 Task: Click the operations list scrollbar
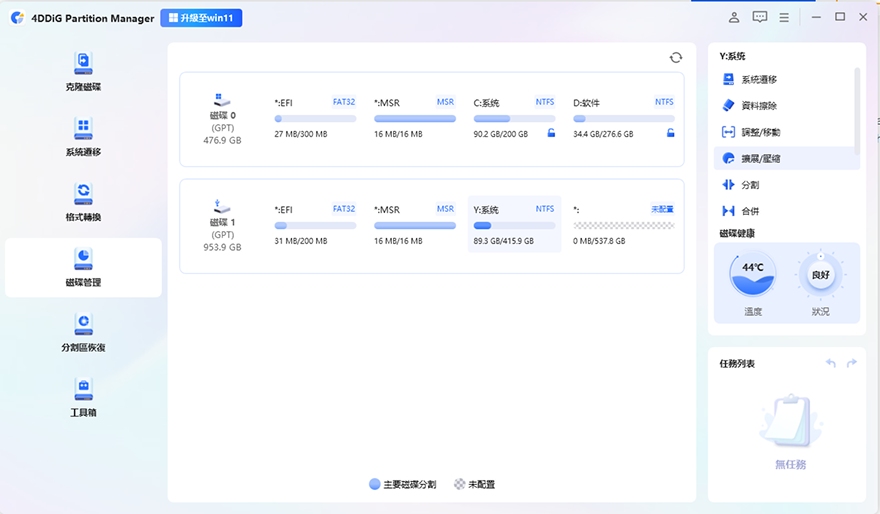coord(857,110)
